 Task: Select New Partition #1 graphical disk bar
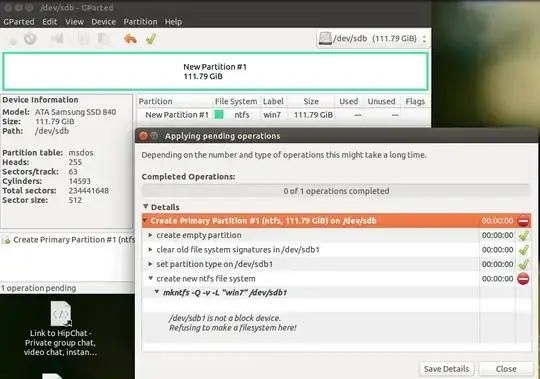(x=215, y=72)
